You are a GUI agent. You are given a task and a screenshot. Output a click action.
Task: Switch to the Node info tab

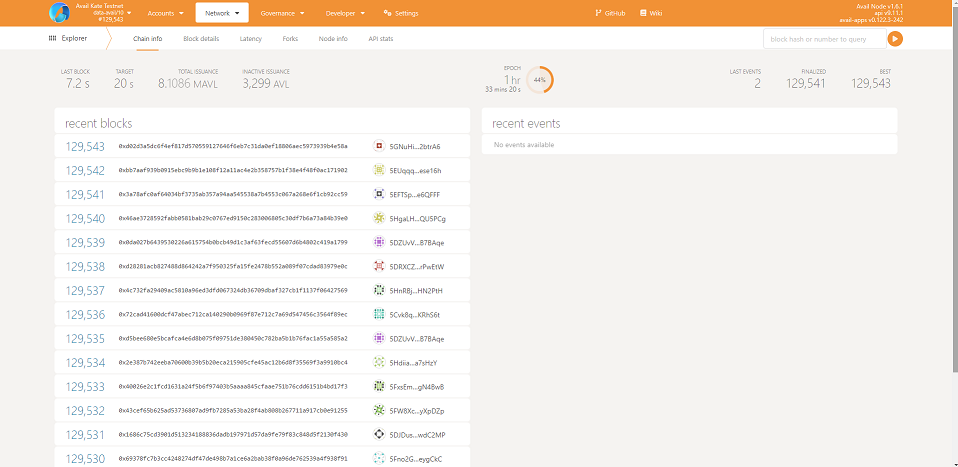(x=333, y=38)
